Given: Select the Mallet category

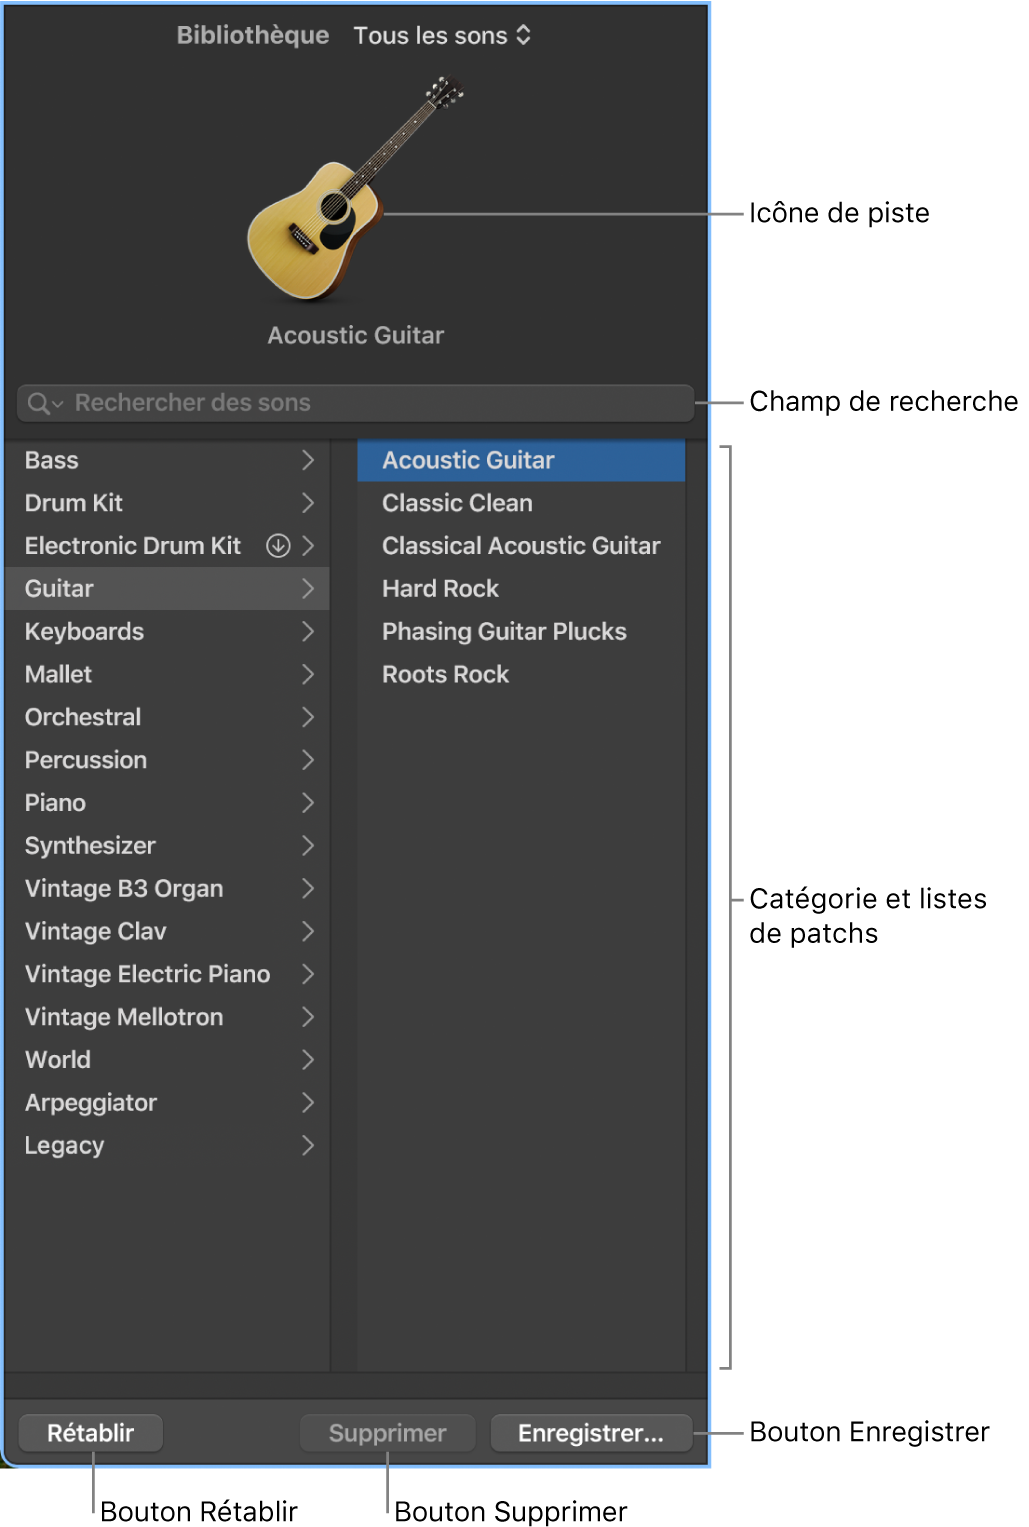Looking at the screenshot, I should click(167, 675).
